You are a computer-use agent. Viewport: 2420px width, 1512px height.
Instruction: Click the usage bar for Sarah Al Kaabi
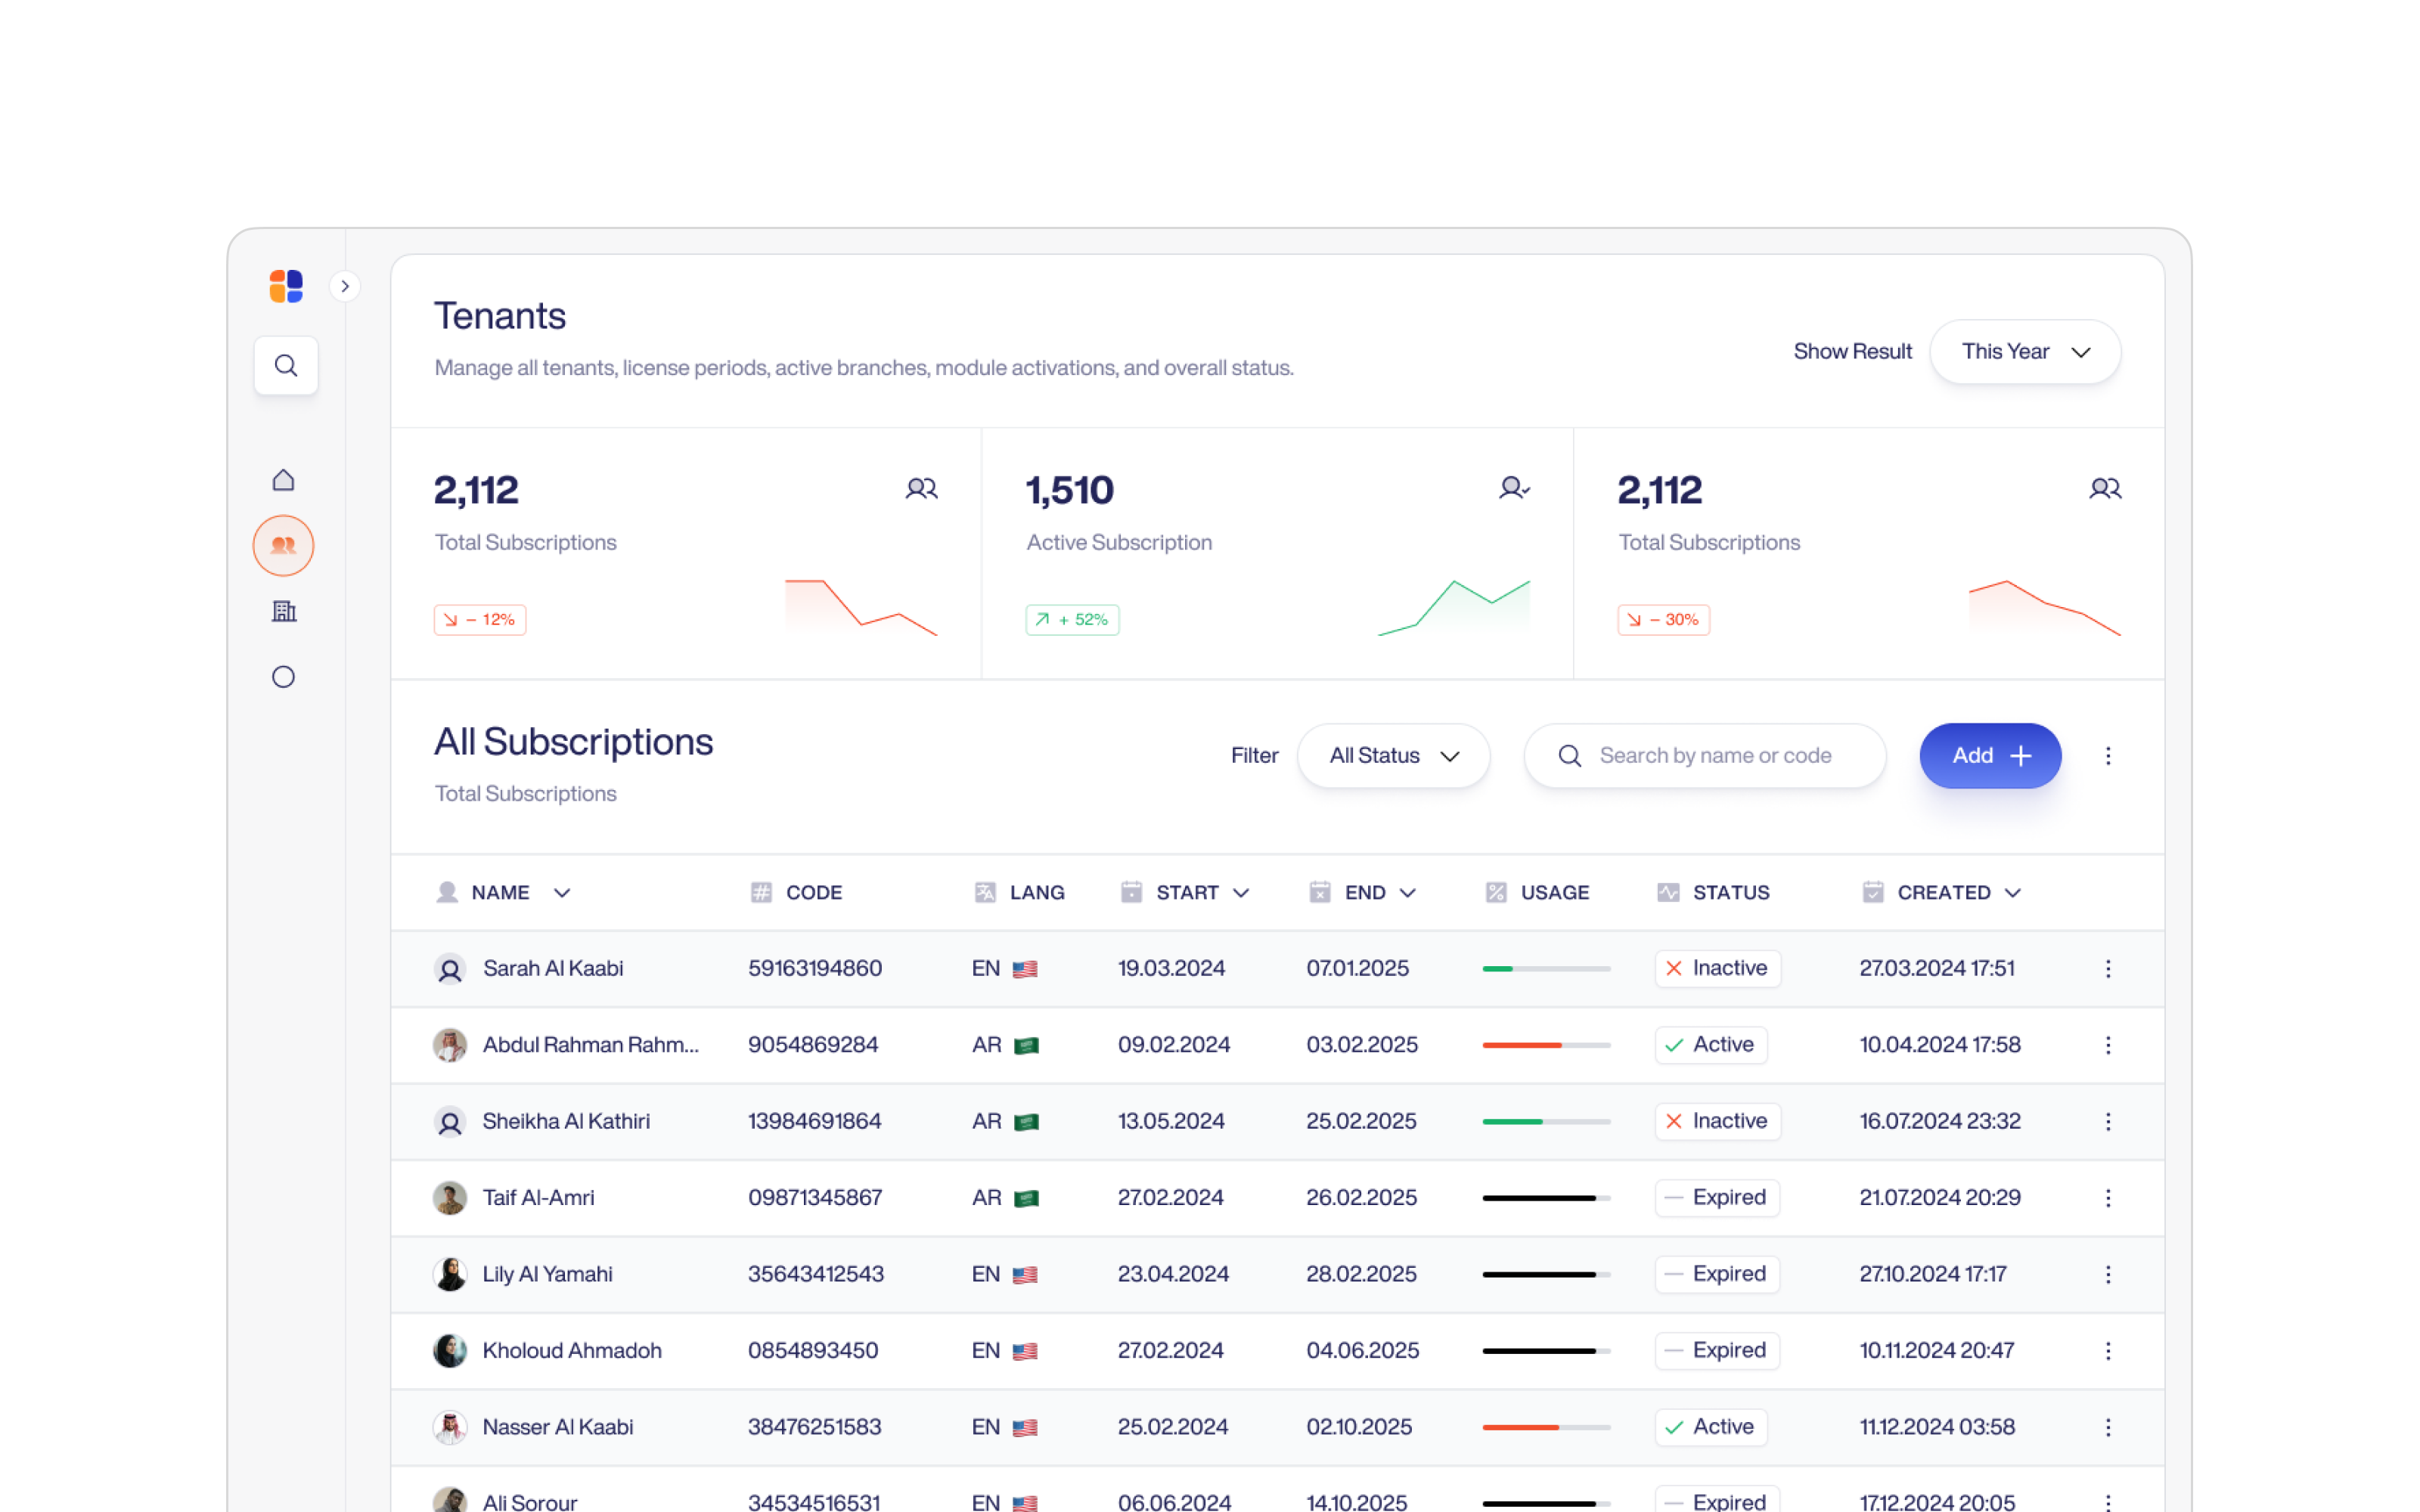pos(1546,969)
